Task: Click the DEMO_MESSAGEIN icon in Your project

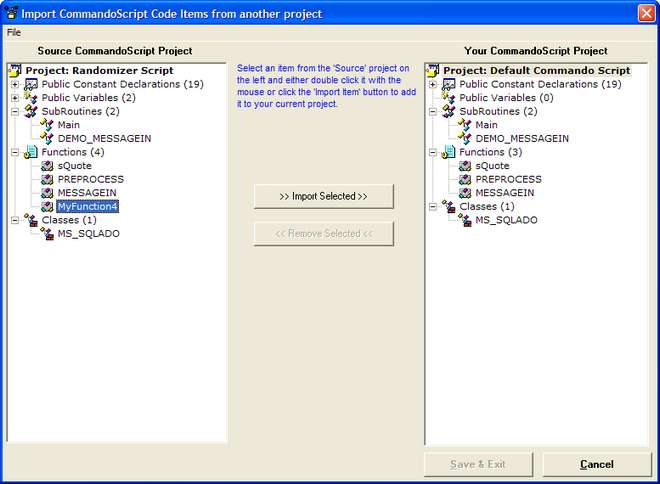Action: pyautogui.click(x=465, y=138)
